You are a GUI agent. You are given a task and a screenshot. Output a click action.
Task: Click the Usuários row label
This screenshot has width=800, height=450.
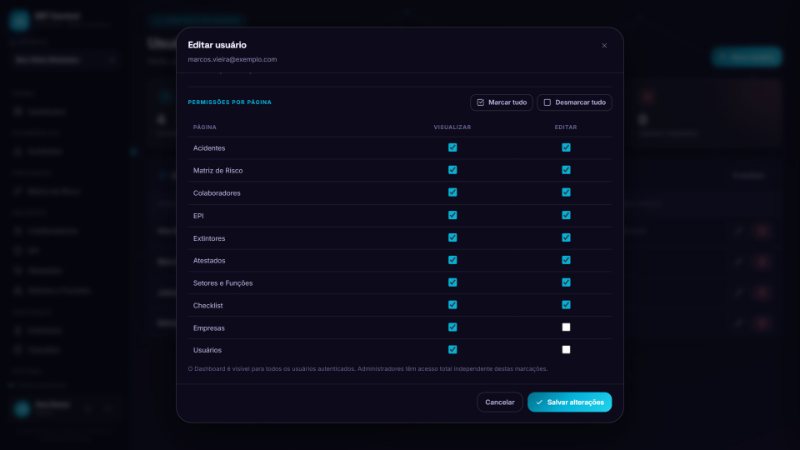click(207, 350)
